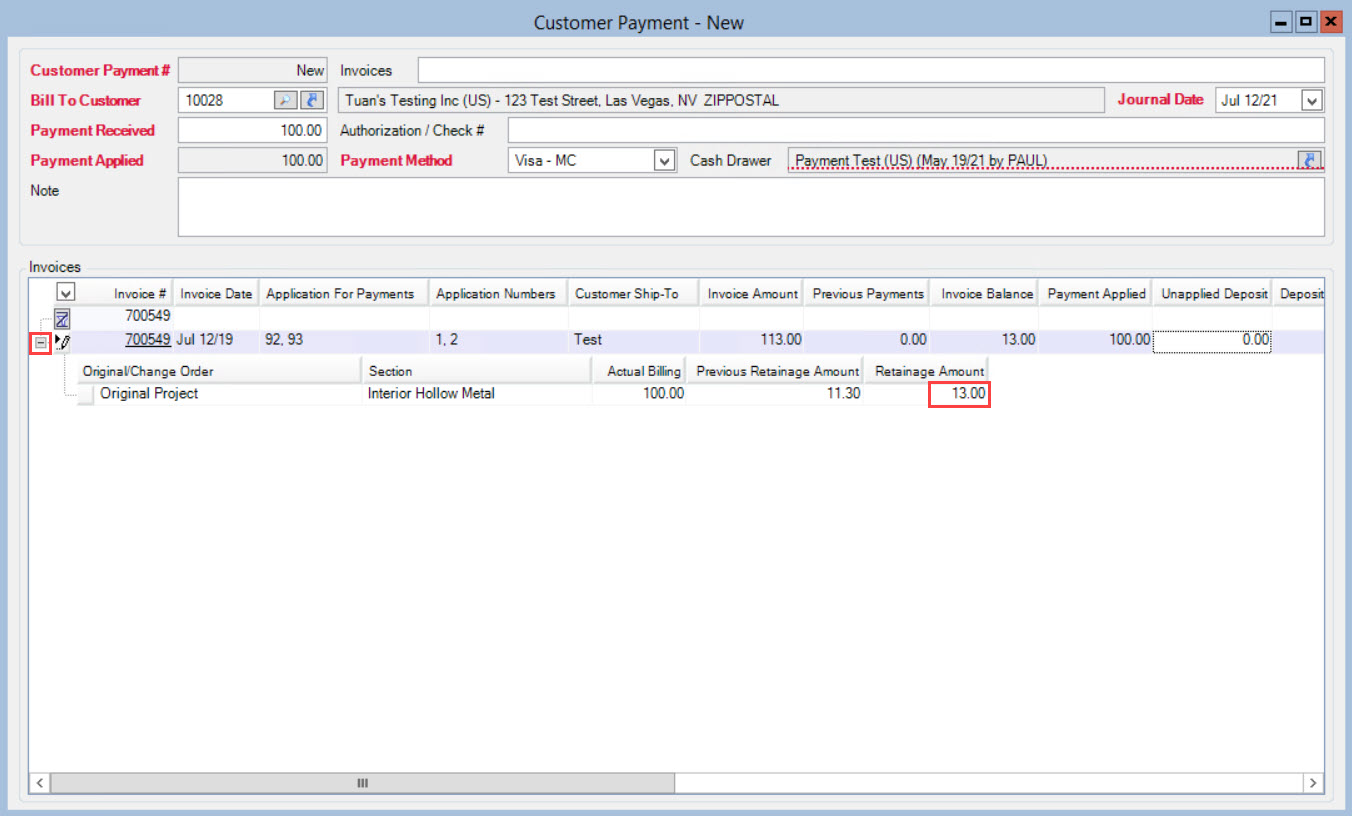Maximize the Customer Payment window
This screenshot has width=1352, height=816.
(1306, 21)
